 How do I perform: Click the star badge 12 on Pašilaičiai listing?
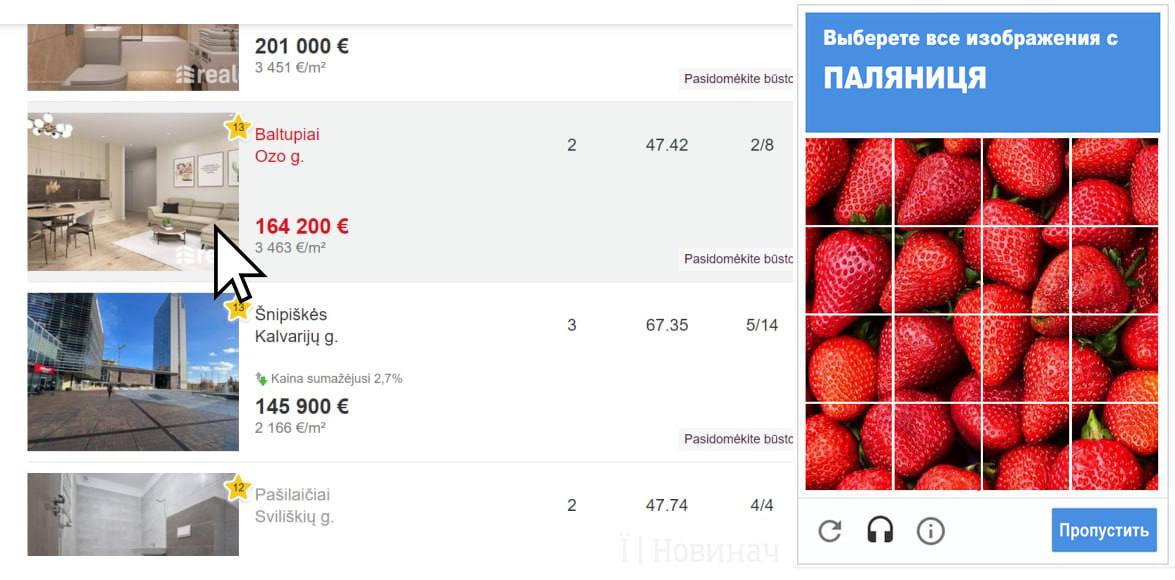point(238,488)
